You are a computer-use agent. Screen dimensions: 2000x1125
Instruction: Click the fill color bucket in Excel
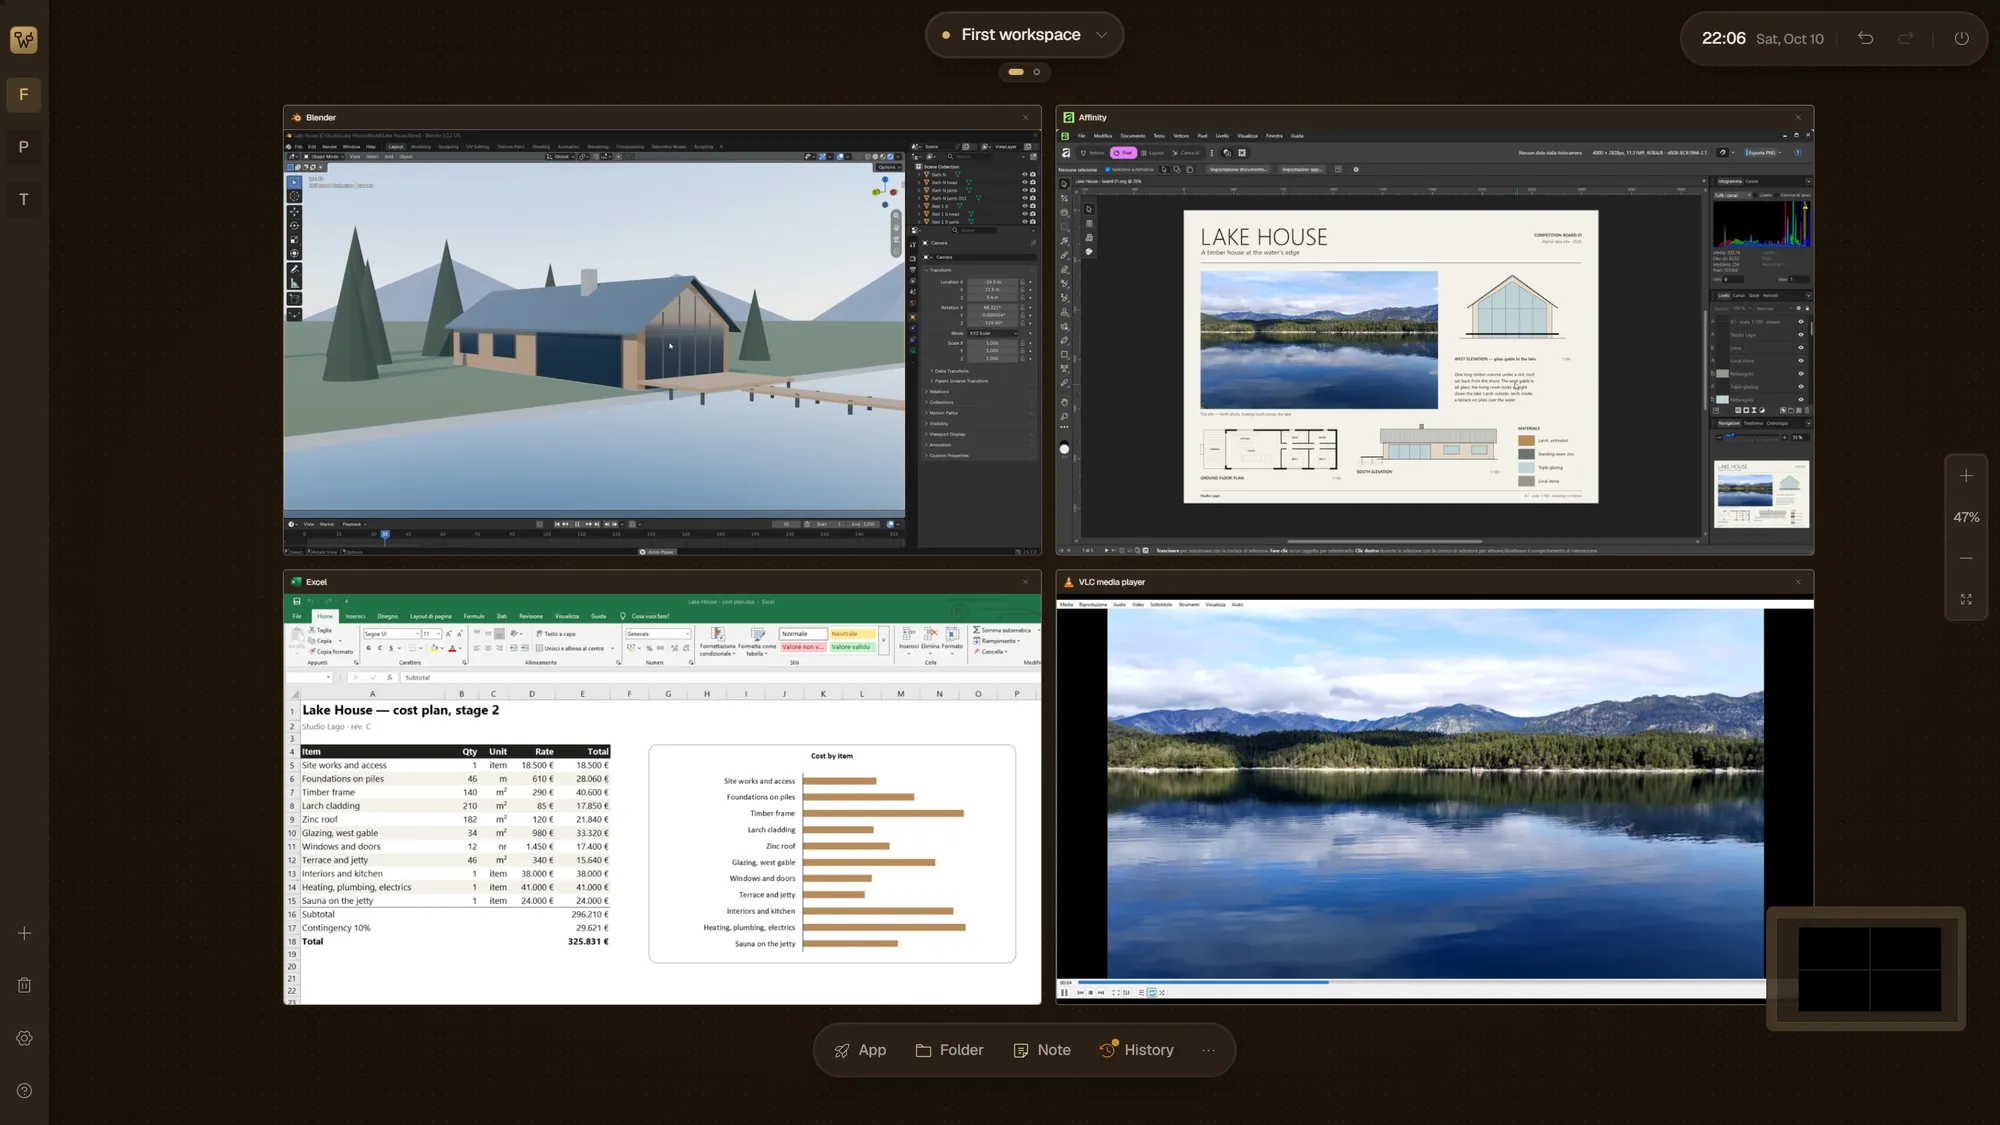tap(434, 648)
